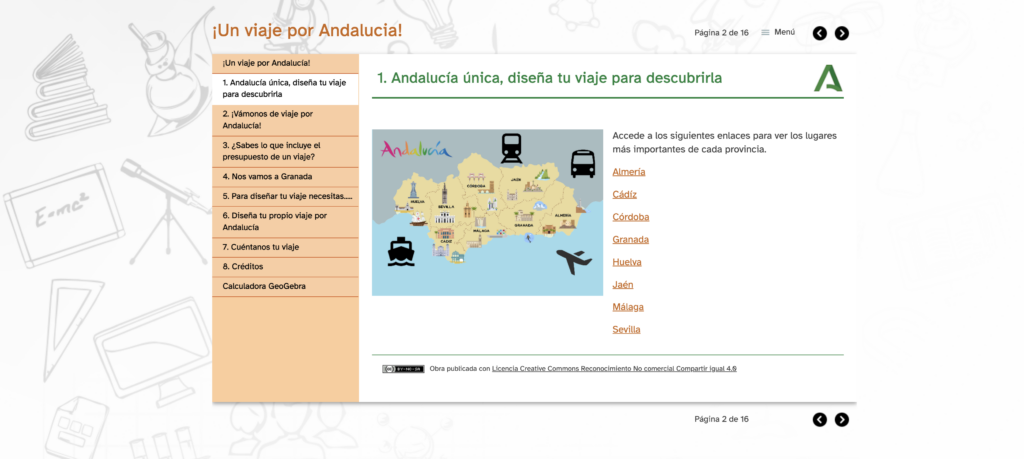This screenshot has width=1024, height=459.
Task: Open the Andalucía map image
Action: [x=487, y=212]
